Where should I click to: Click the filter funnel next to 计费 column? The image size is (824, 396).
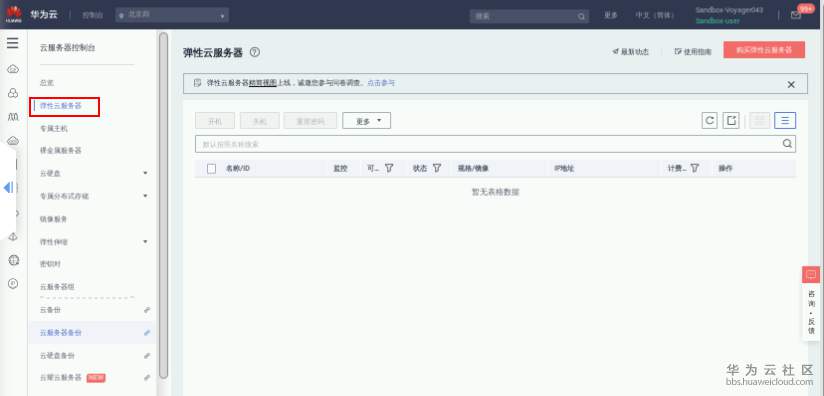pyautogui.click(x=695, y=168)
